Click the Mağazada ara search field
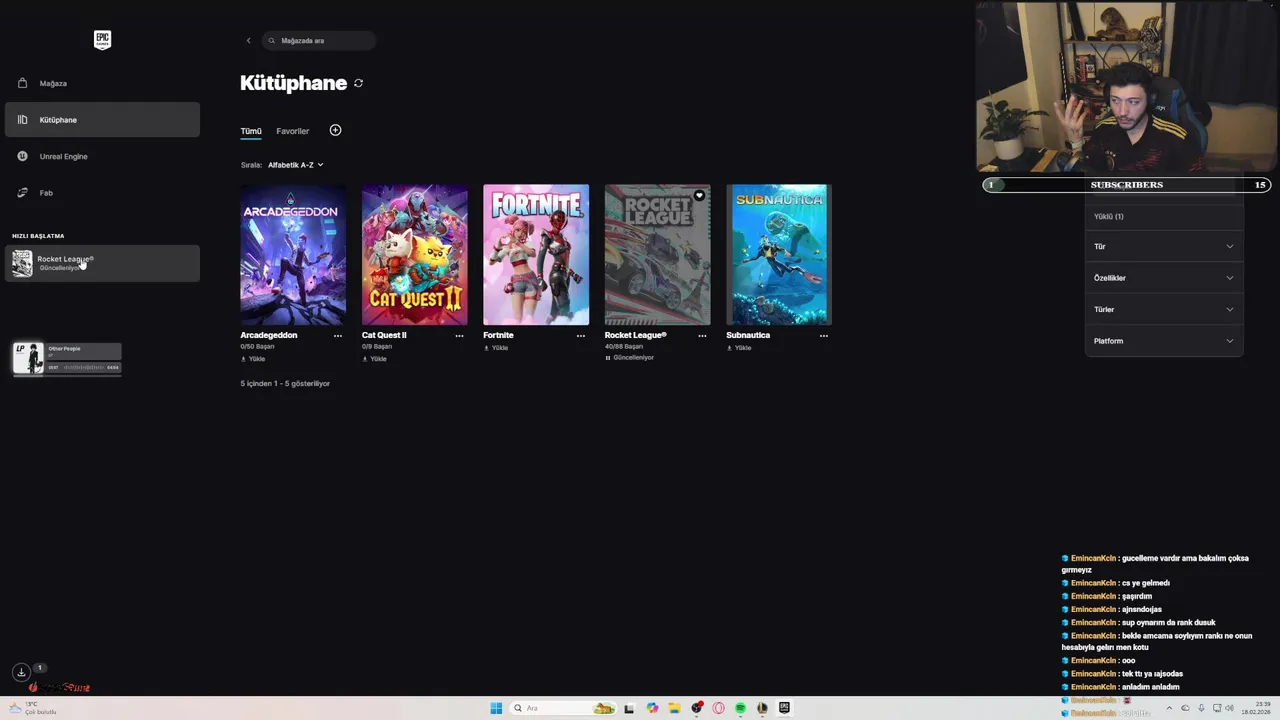The height and width of the screenshot is (720, 1280). point(319,41)
